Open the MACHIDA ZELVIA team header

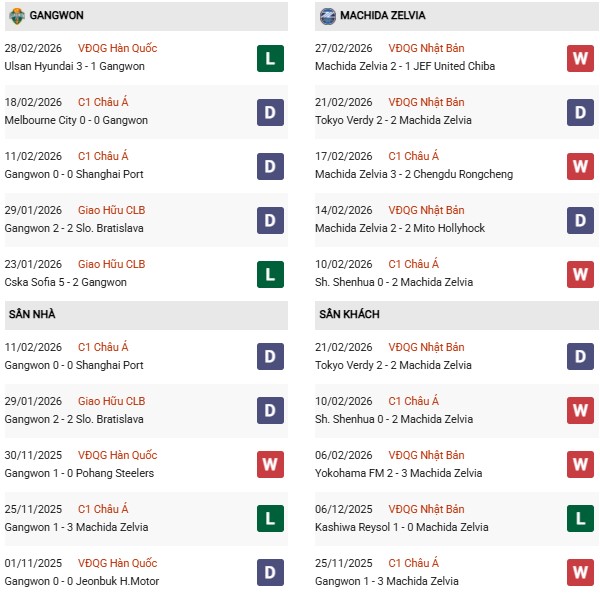pos(382,16)
